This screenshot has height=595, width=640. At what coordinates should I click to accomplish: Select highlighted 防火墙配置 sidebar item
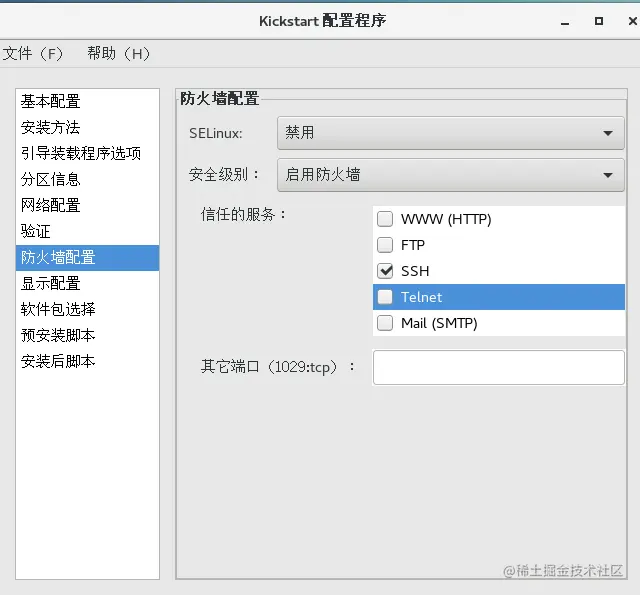point(87,258)
